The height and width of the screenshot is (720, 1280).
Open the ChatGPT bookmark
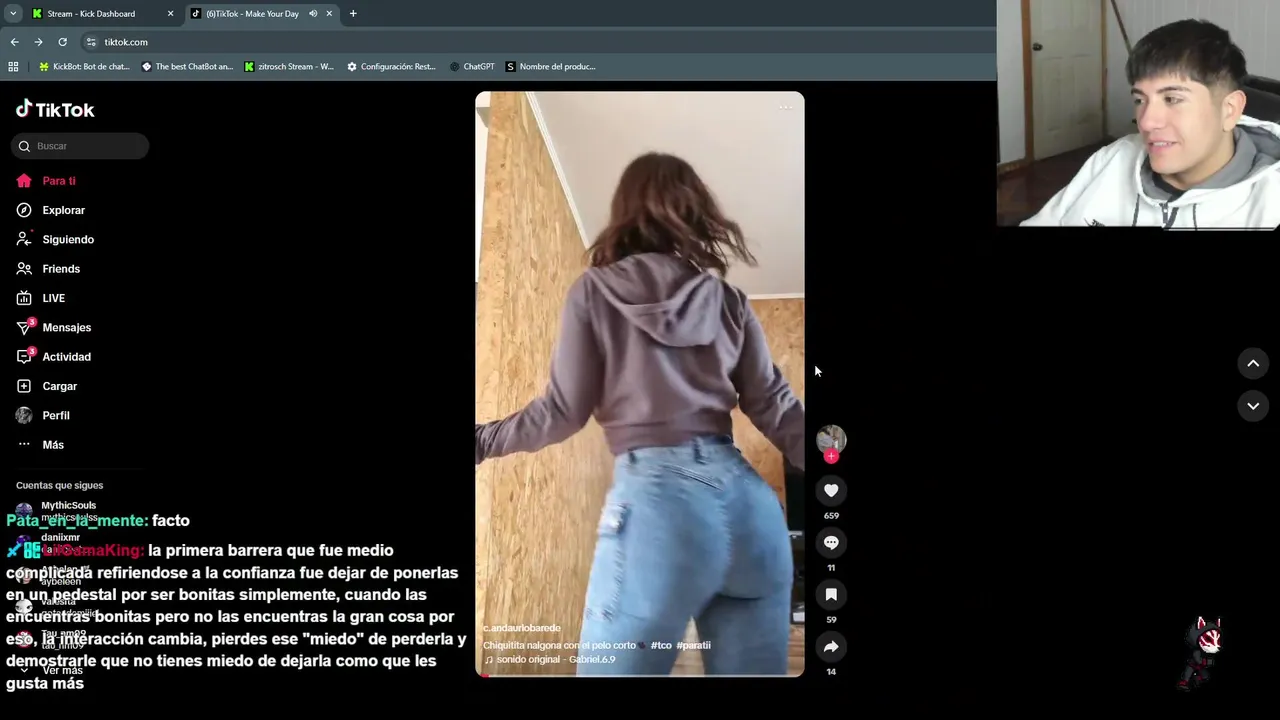[x=472, y=67]
